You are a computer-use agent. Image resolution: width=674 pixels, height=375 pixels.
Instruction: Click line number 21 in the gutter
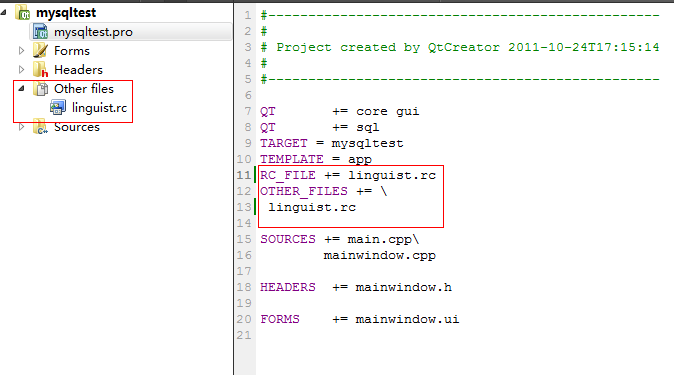pos(244,335)
